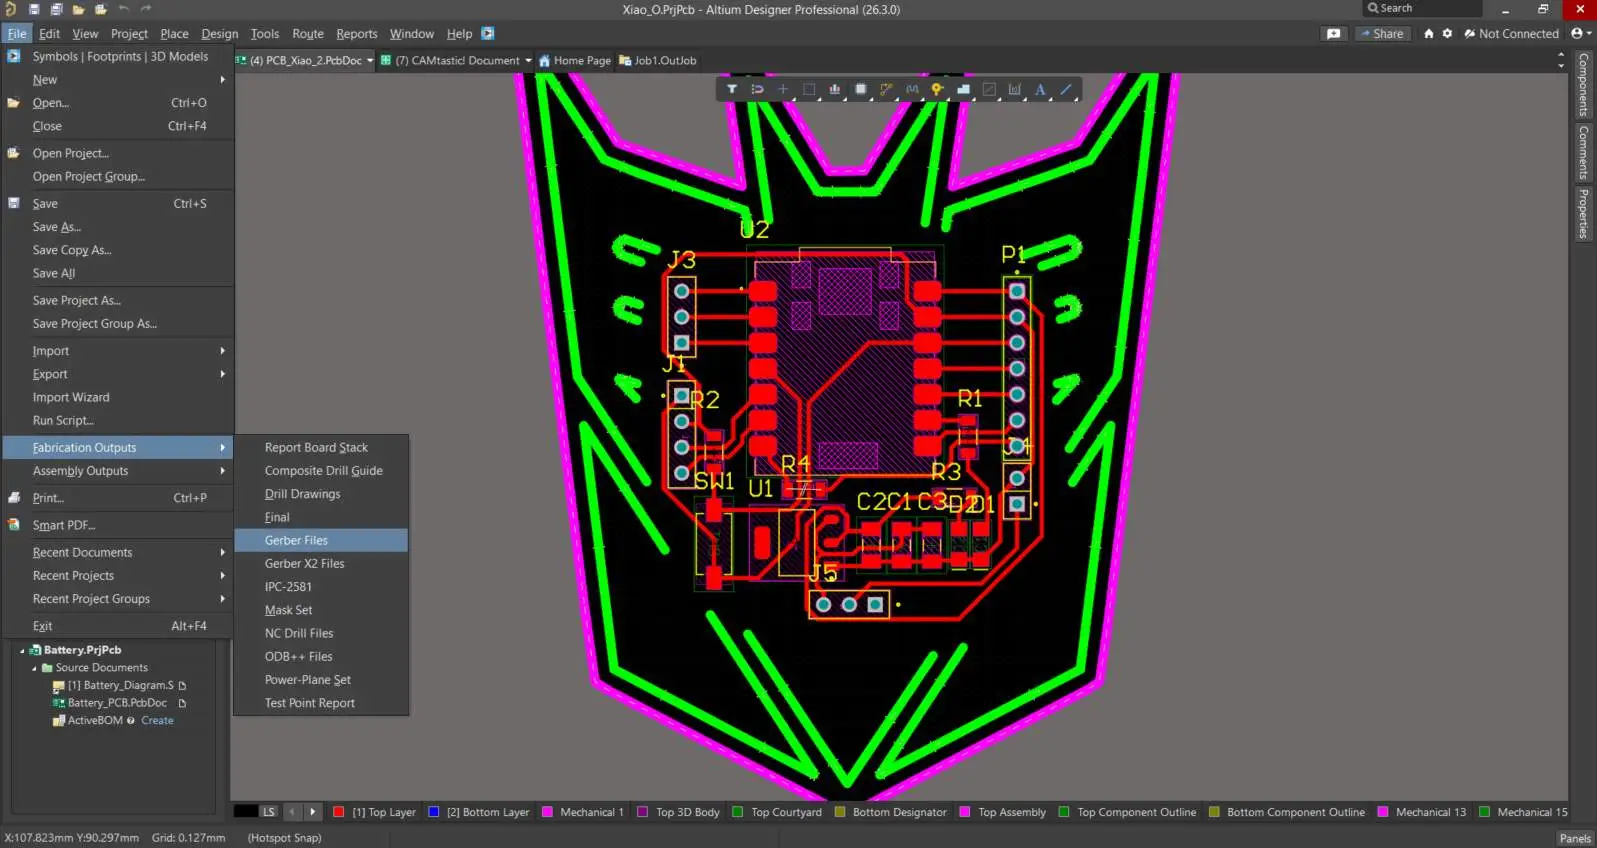Open the settings gear icon
Screen dimensions: 1597x848
point(1447,34)
